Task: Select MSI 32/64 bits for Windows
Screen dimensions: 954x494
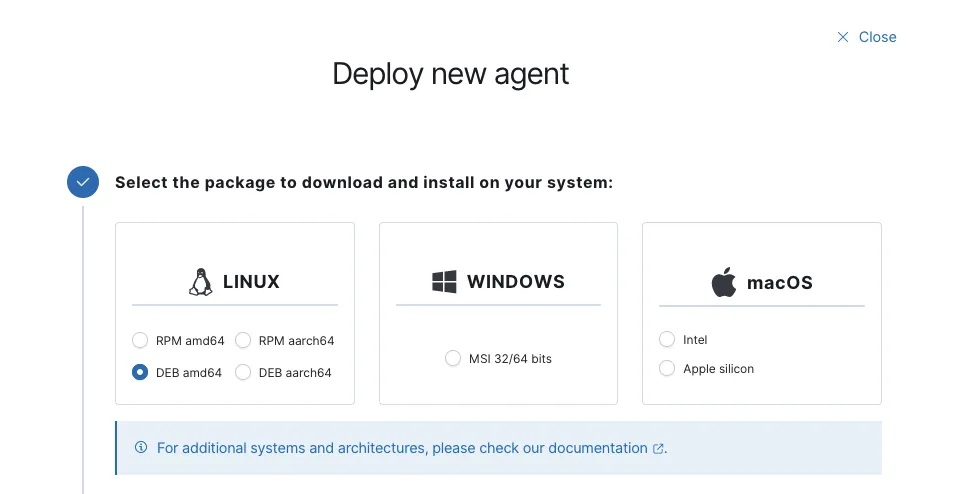Action: [x=454, y=358]
